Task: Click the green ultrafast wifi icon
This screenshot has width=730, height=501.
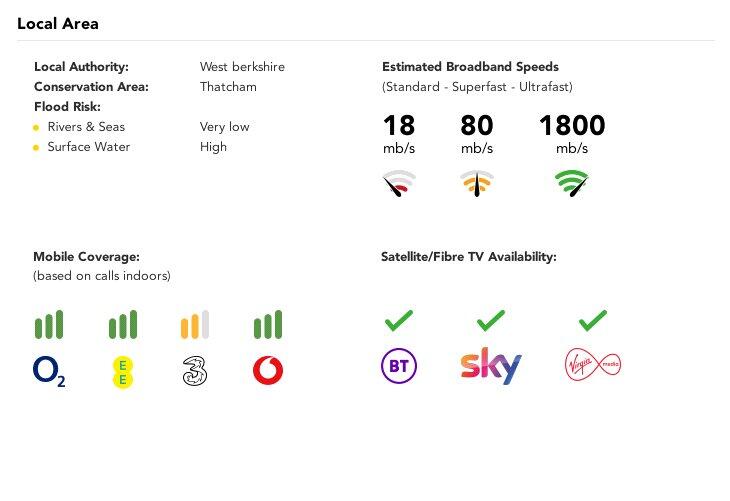Action: pos(572,183)
